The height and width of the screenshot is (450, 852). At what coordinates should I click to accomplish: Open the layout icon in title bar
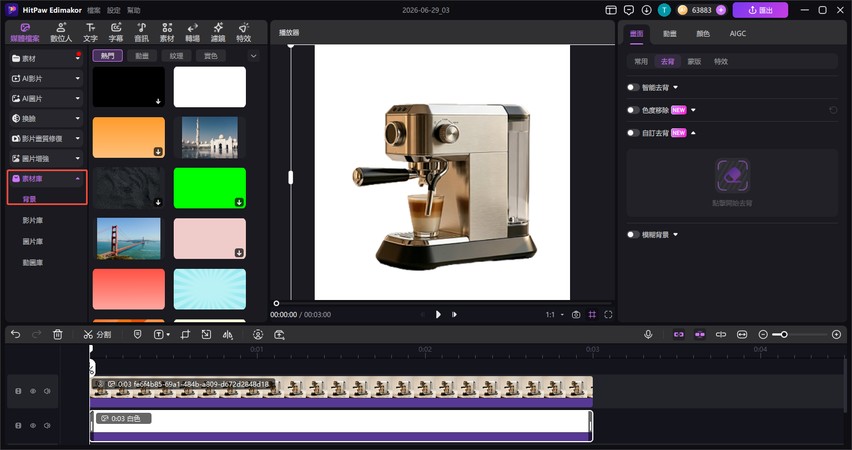coord(611,10)
